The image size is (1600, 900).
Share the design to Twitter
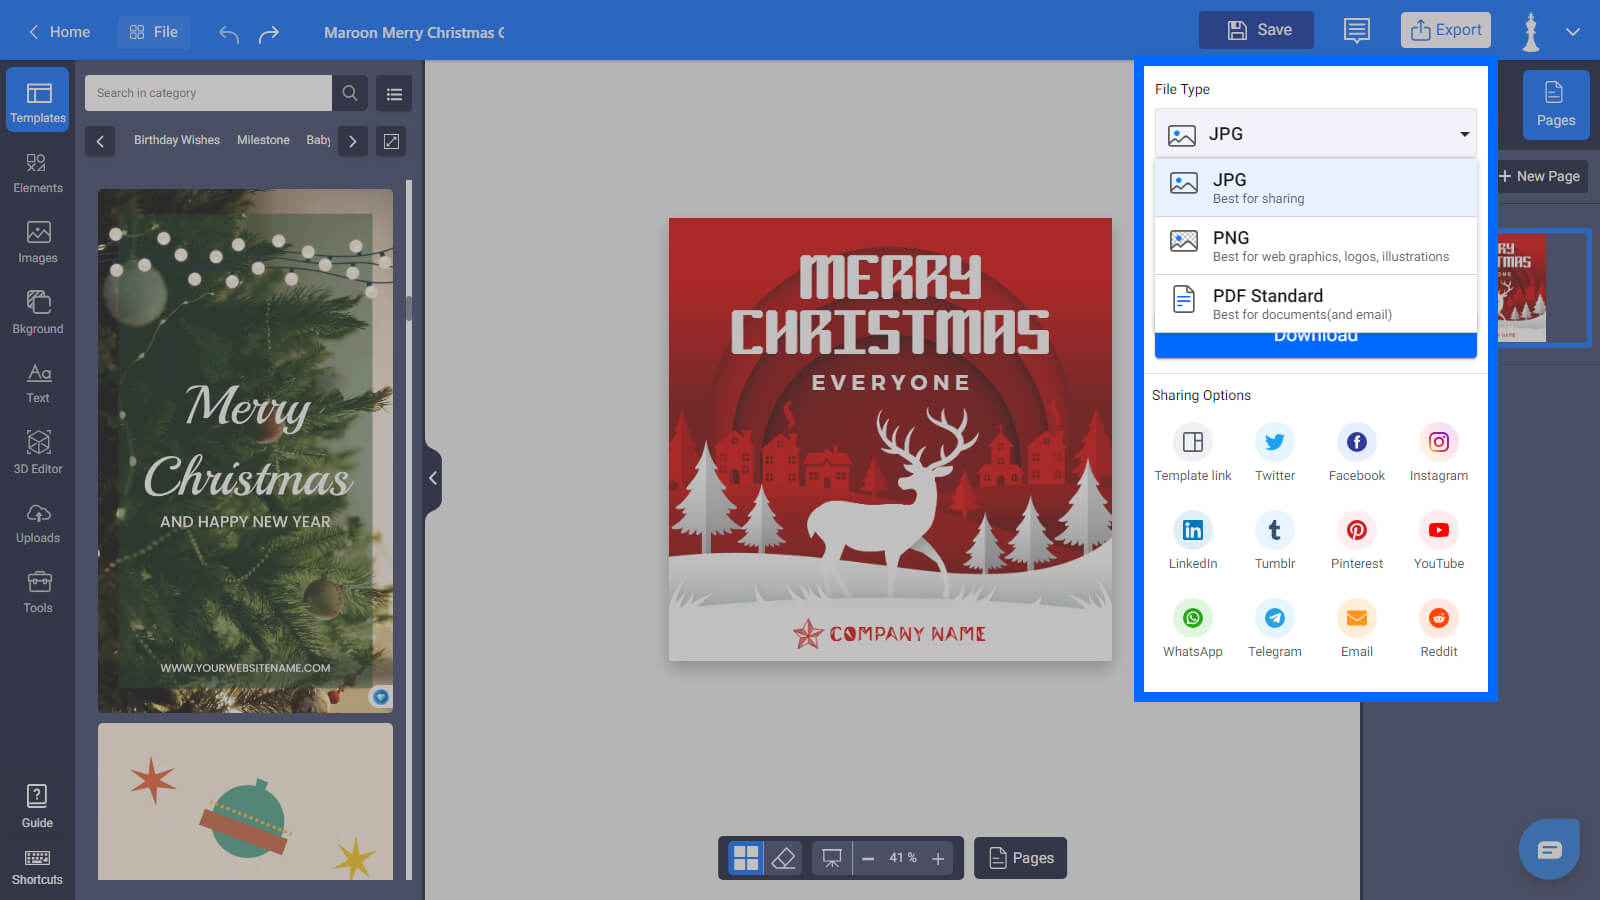click(1274, 442)
